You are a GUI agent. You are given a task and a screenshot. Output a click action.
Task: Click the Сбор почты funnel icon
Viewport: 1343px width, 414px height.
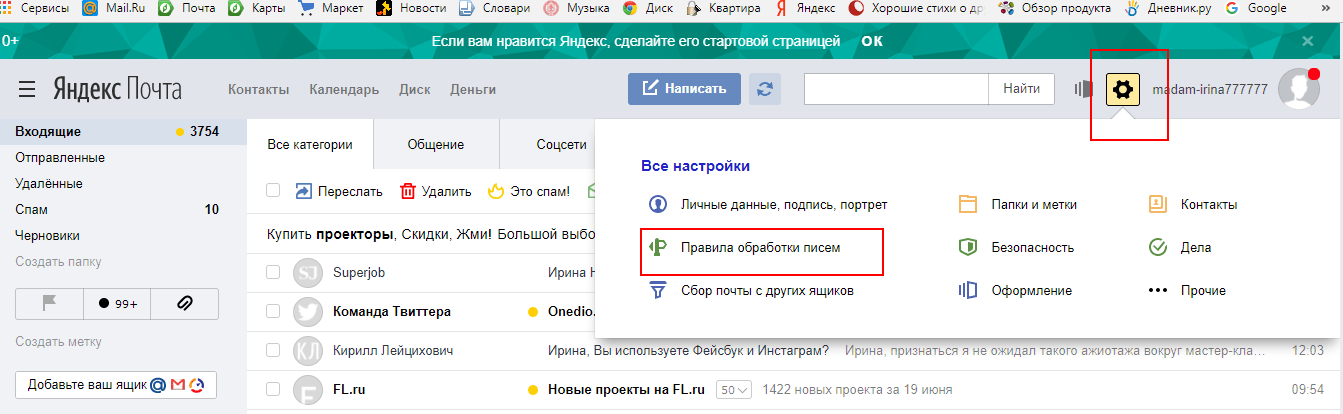658,290
